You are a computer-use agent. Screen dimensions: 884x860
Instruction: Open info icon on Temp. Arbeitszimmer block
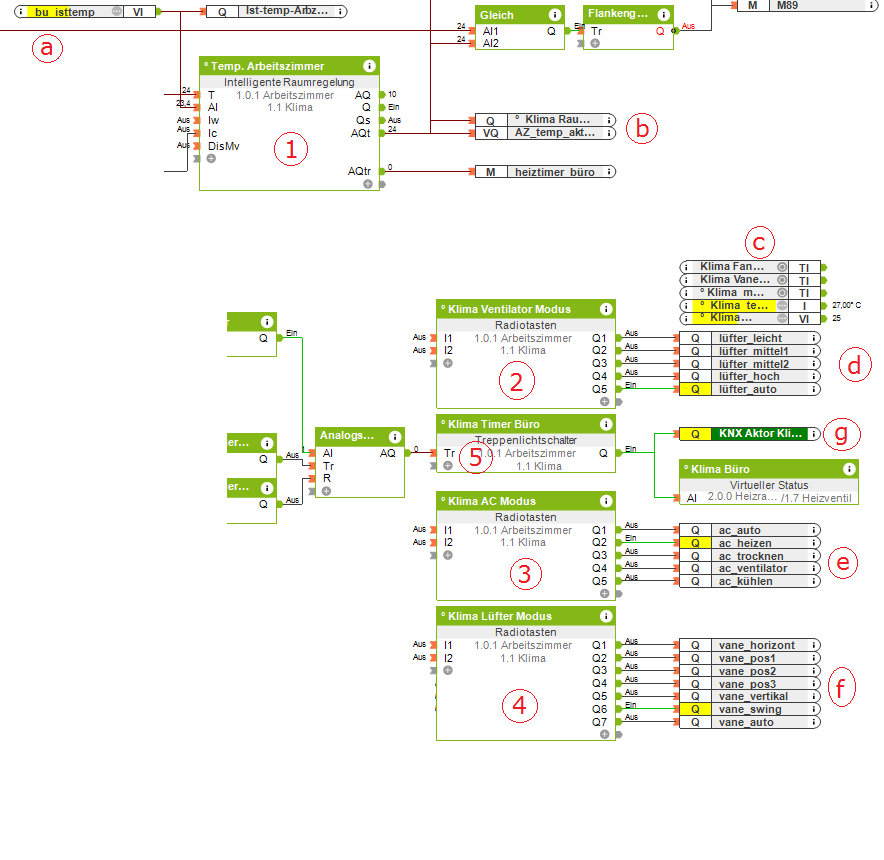369,66
